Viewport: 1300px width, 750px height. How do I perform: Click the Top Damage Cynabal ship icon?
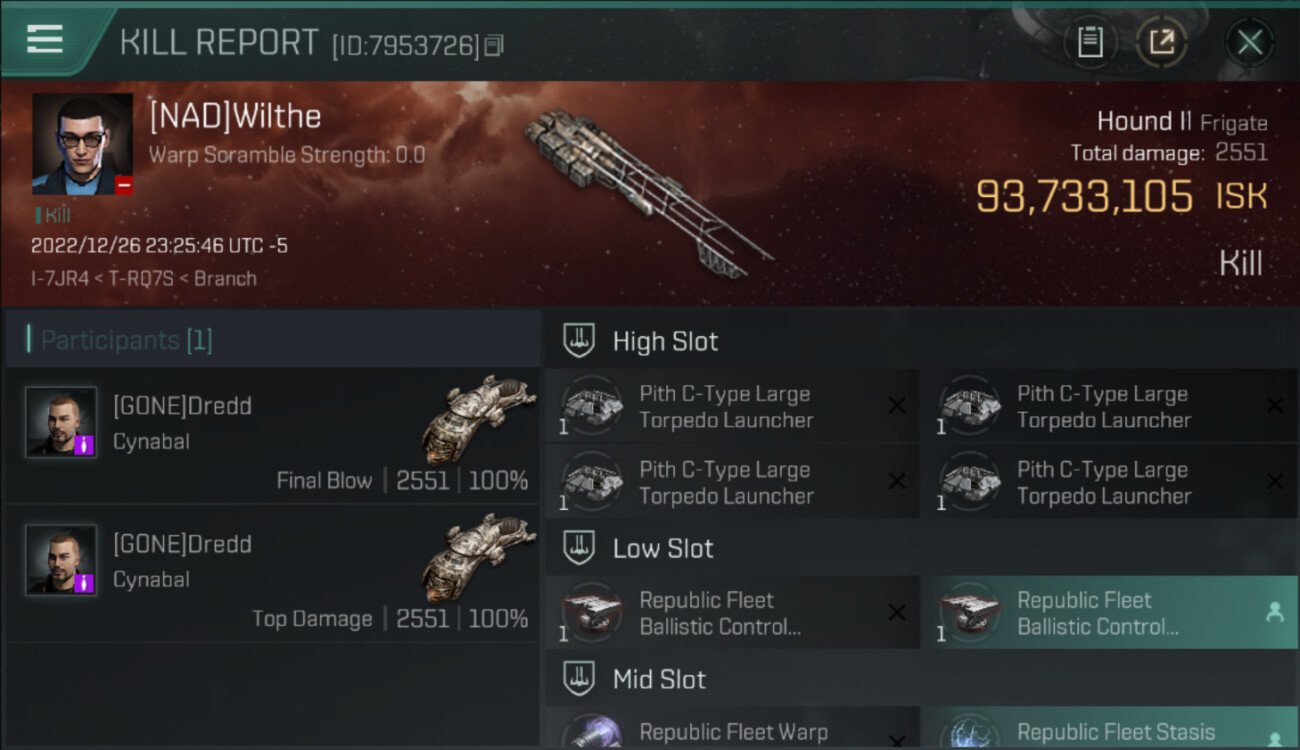pyautogui.click(x=478, y=556)
